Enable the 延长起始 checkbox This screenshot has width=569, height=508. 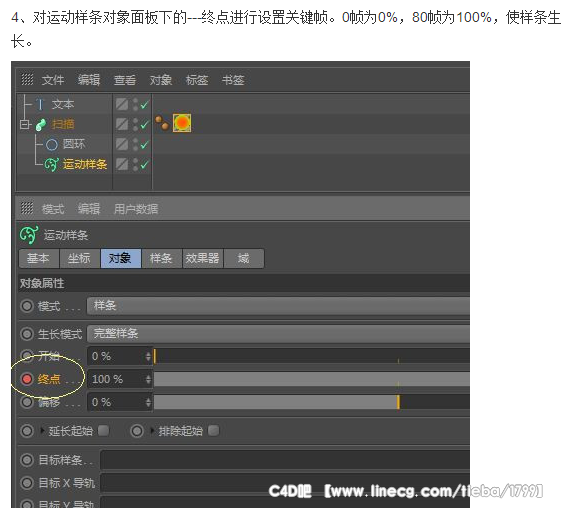coord(103,431)
